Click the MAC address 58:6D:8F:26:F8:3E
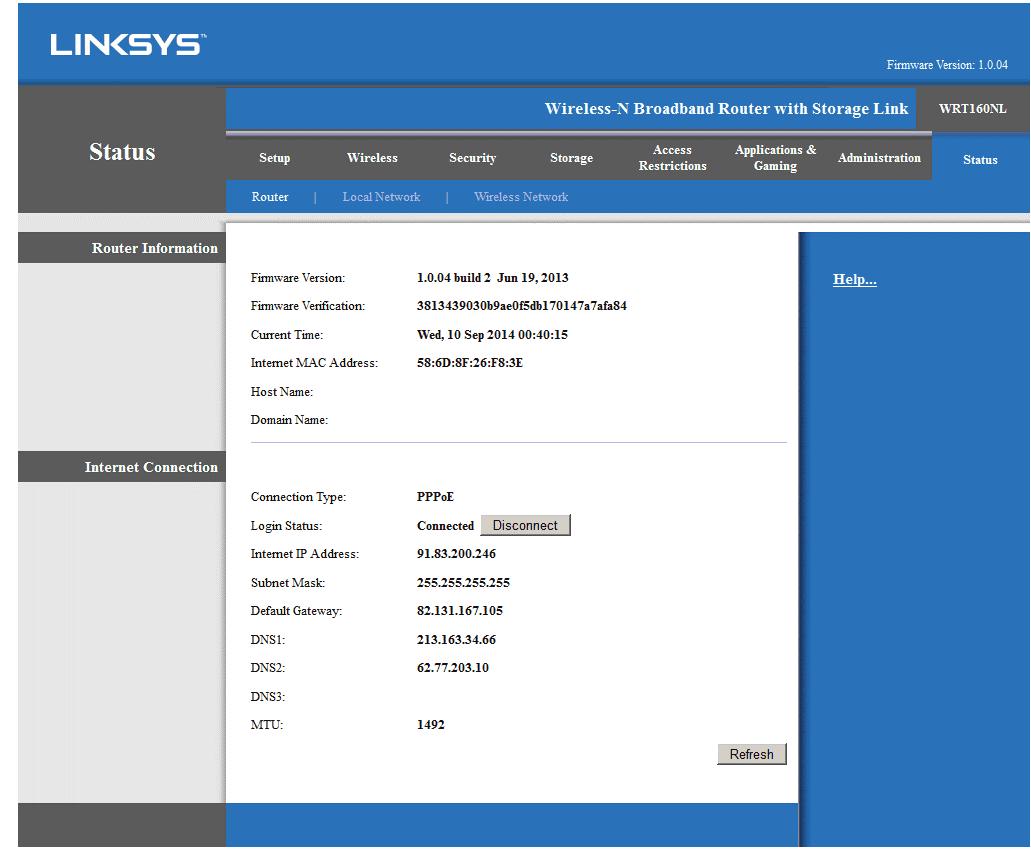1031x858 pixels. [x=469, y=363]
